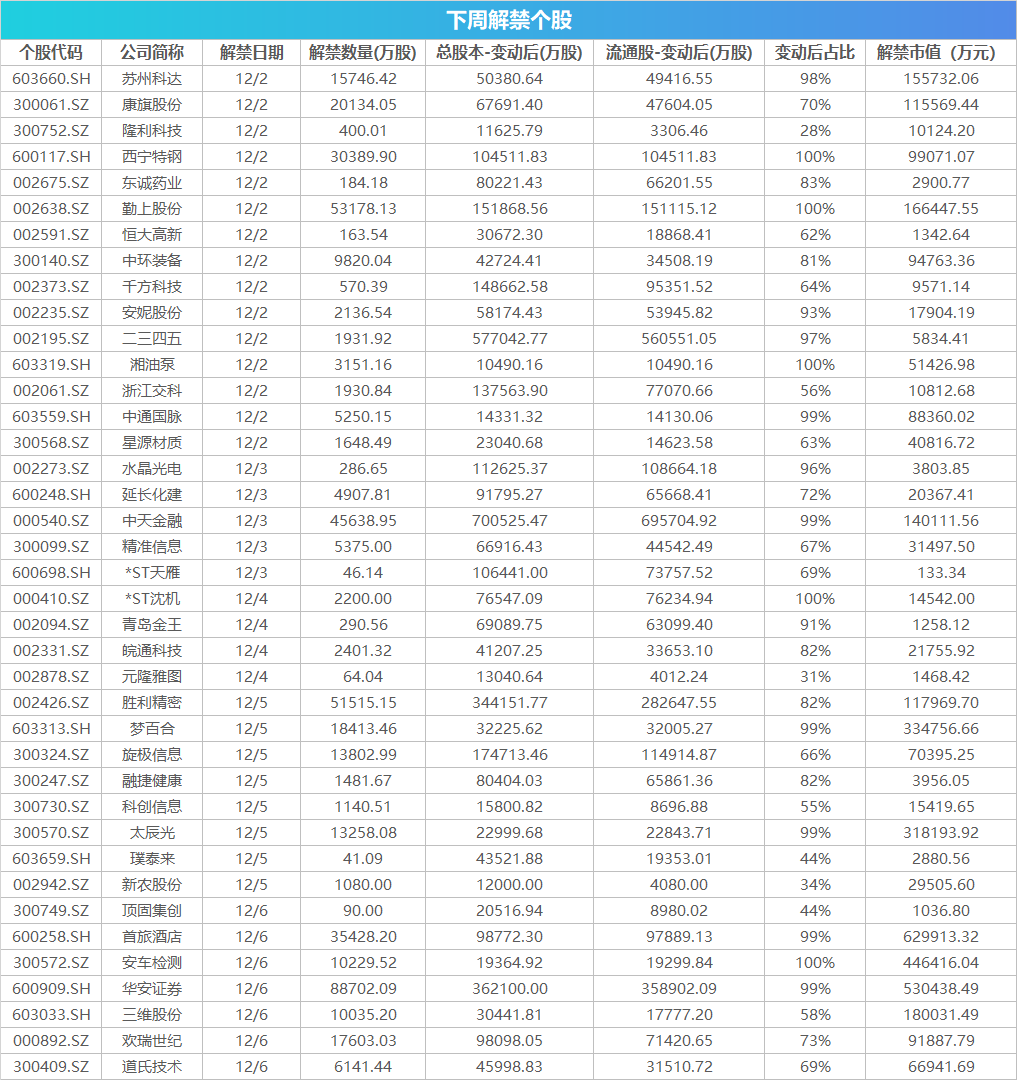
Task: Click company name 勤上股份
Action: pos(152,209)
